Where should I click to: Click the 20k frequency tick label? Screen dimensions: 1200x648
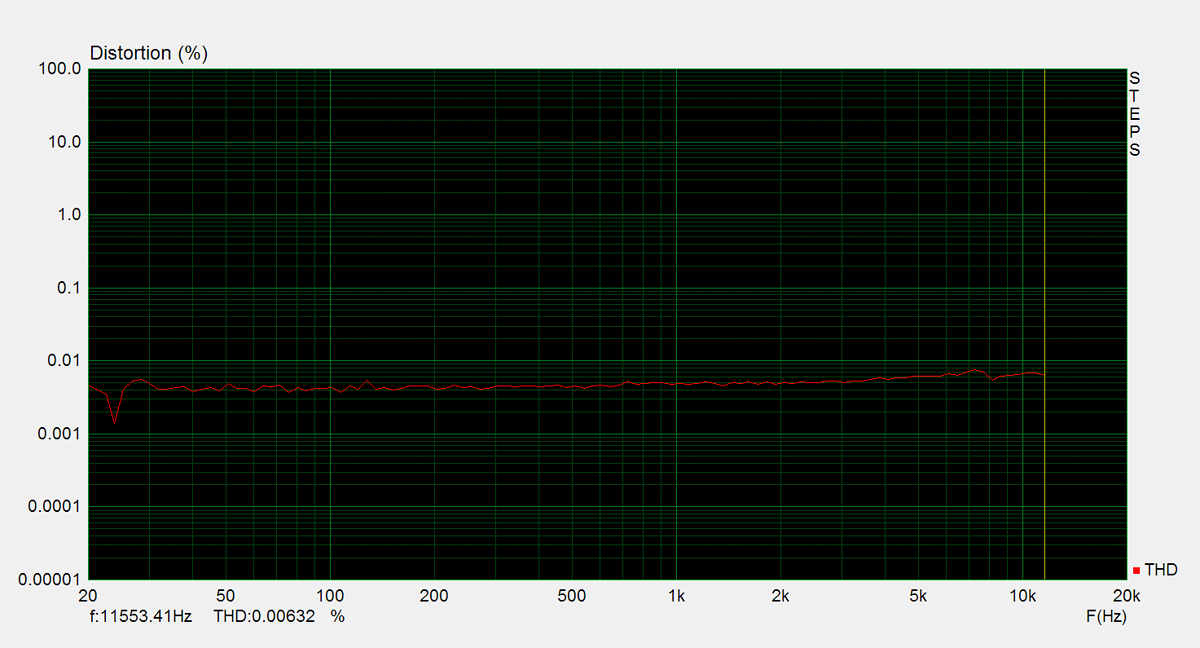(x=1126, y=597)
